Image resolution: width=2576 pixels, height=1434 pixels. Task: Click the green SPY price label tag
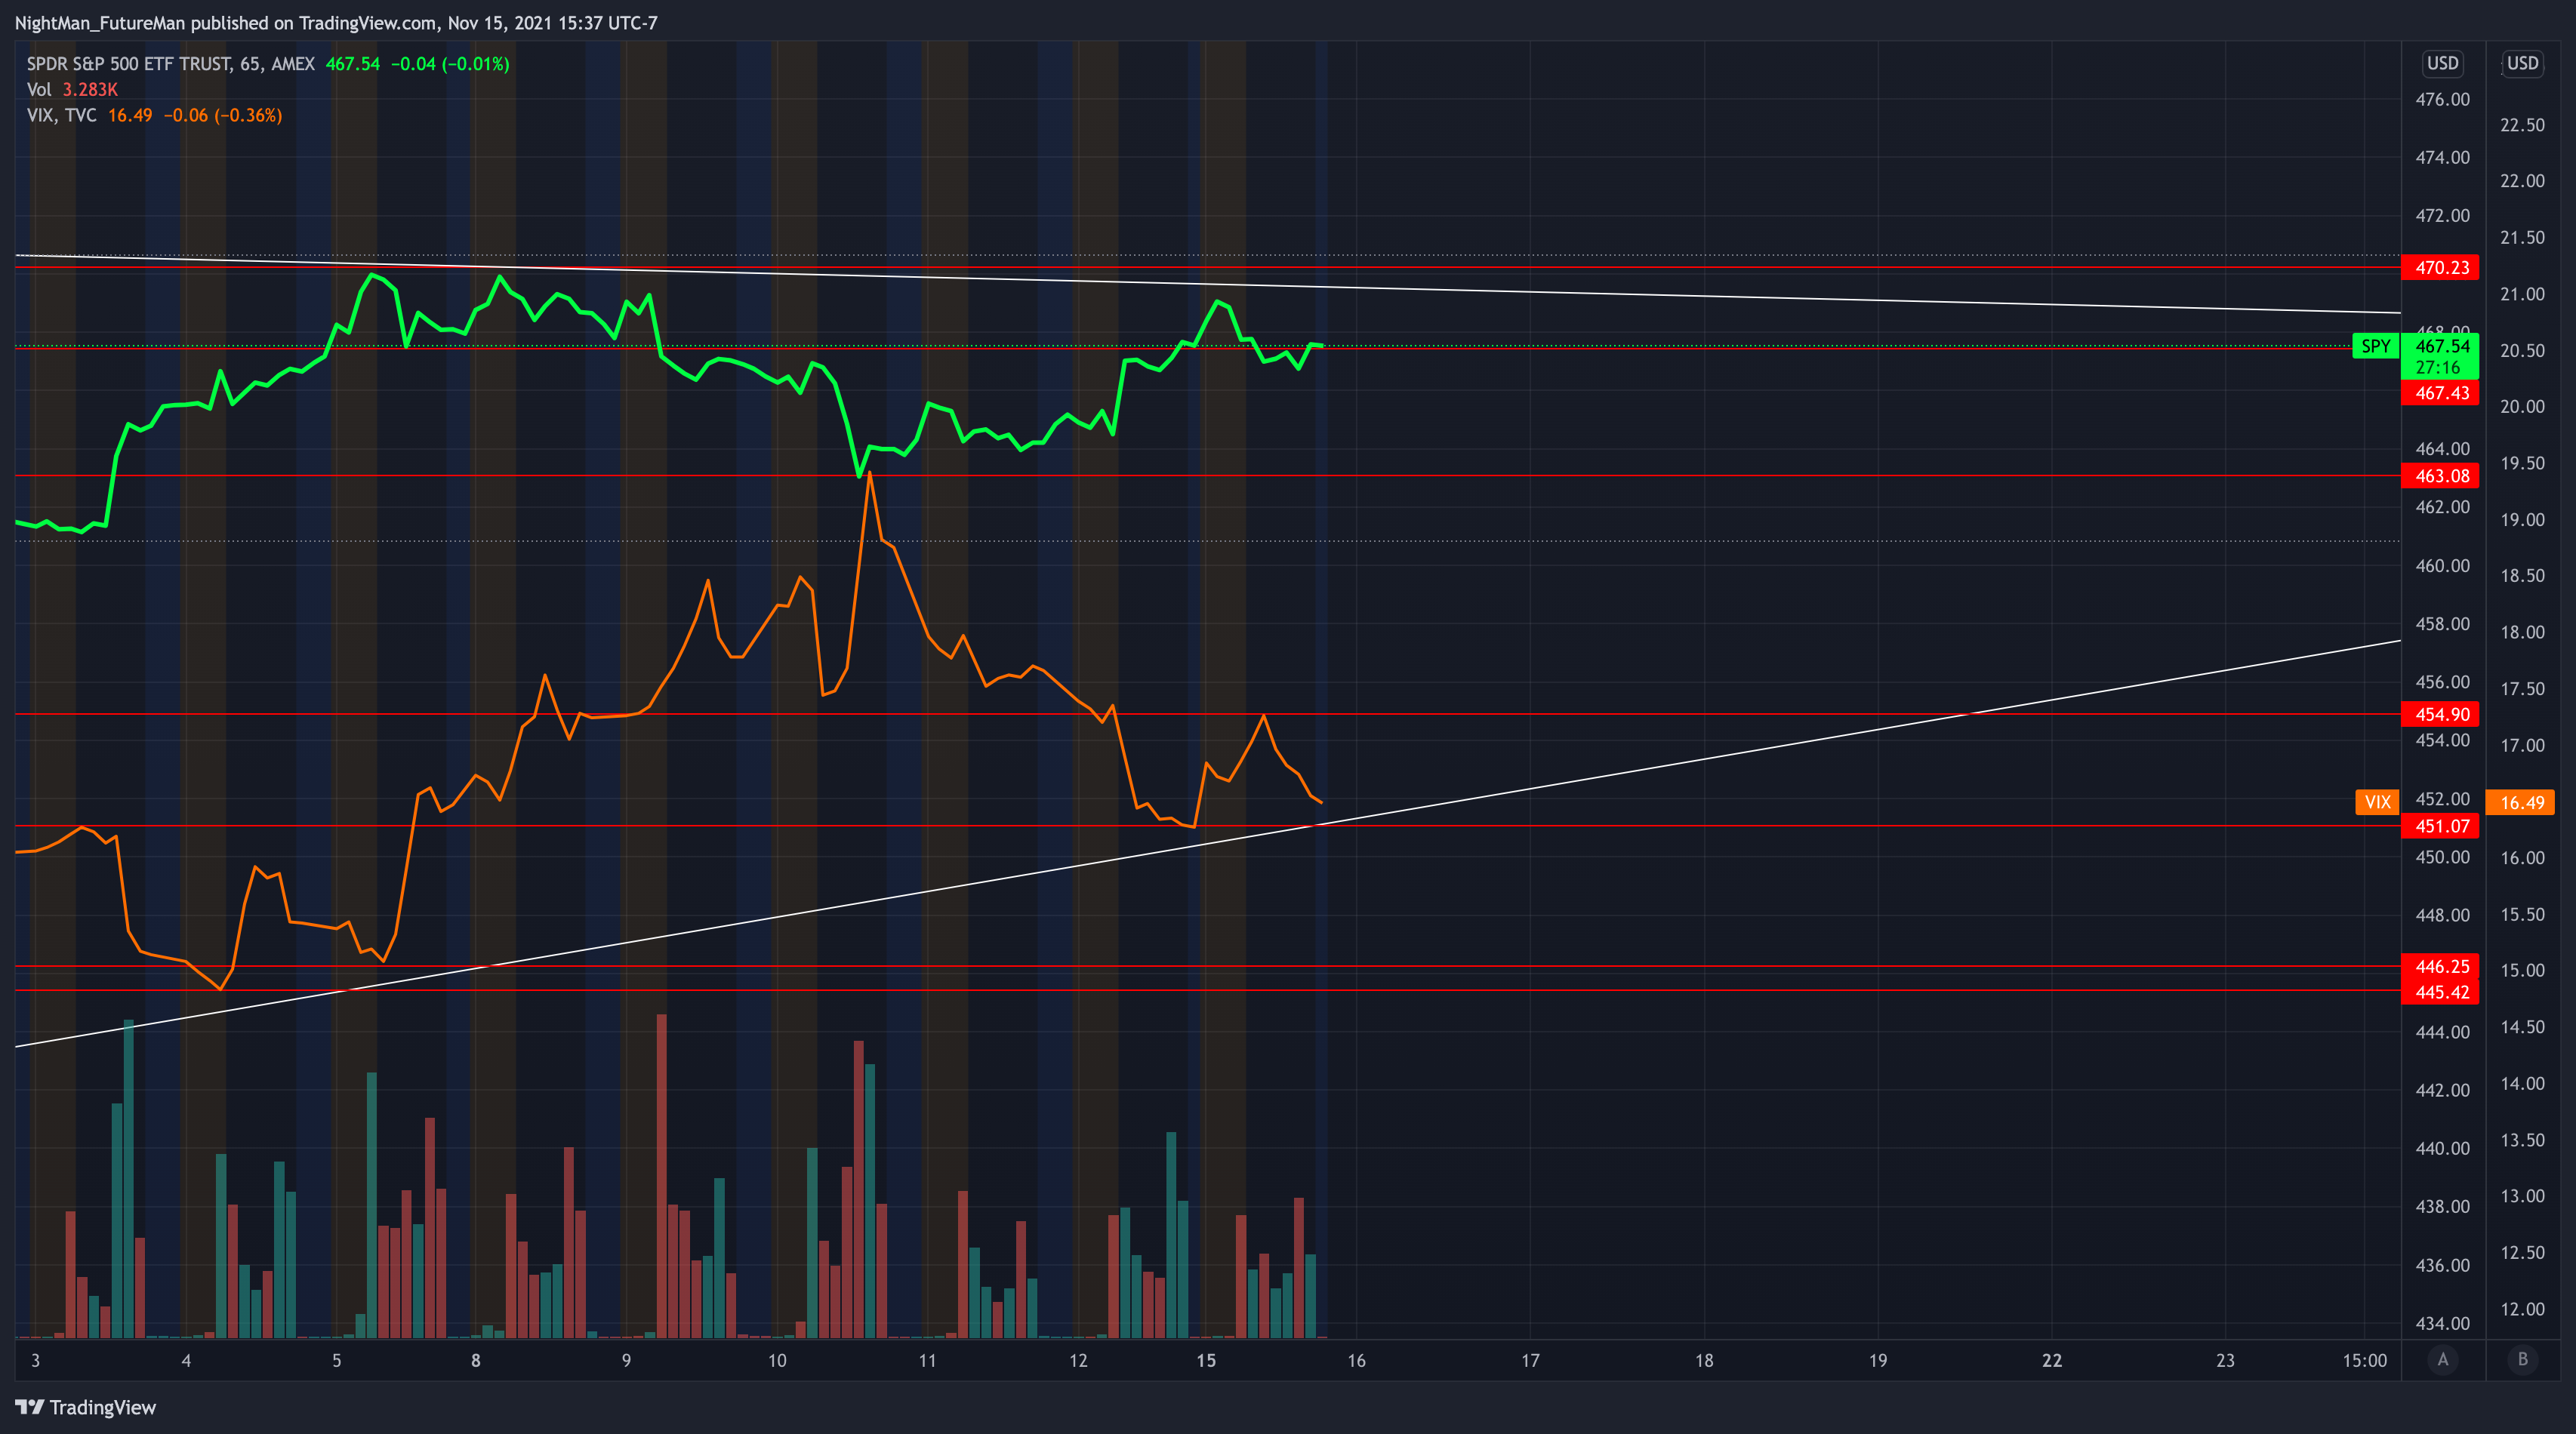(x=2375, y=346)
